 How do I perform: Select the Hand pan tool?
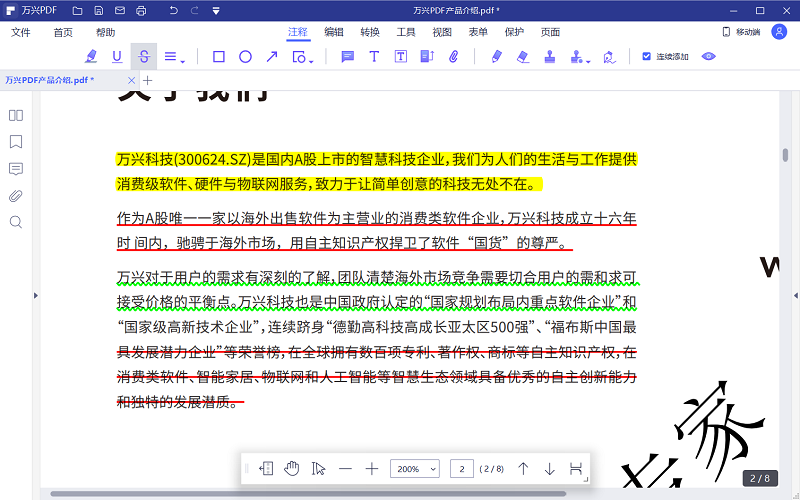(x=291, y=468)
